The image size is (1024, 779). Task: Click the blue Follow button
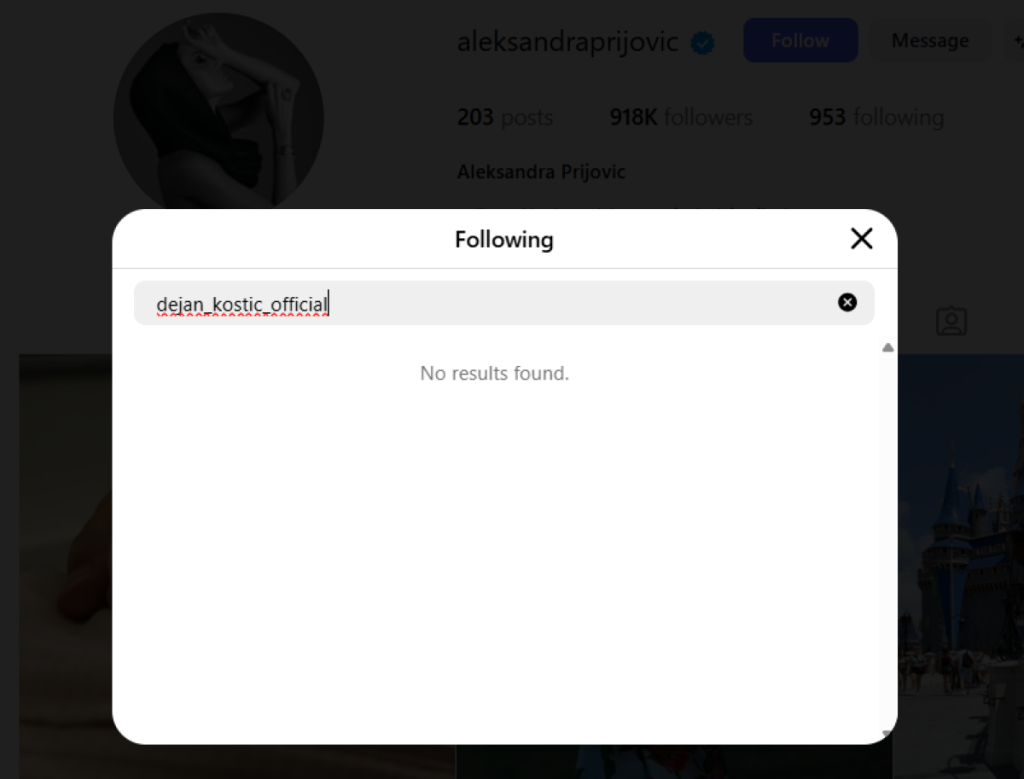pyautogui.click(x=800, y=40)
